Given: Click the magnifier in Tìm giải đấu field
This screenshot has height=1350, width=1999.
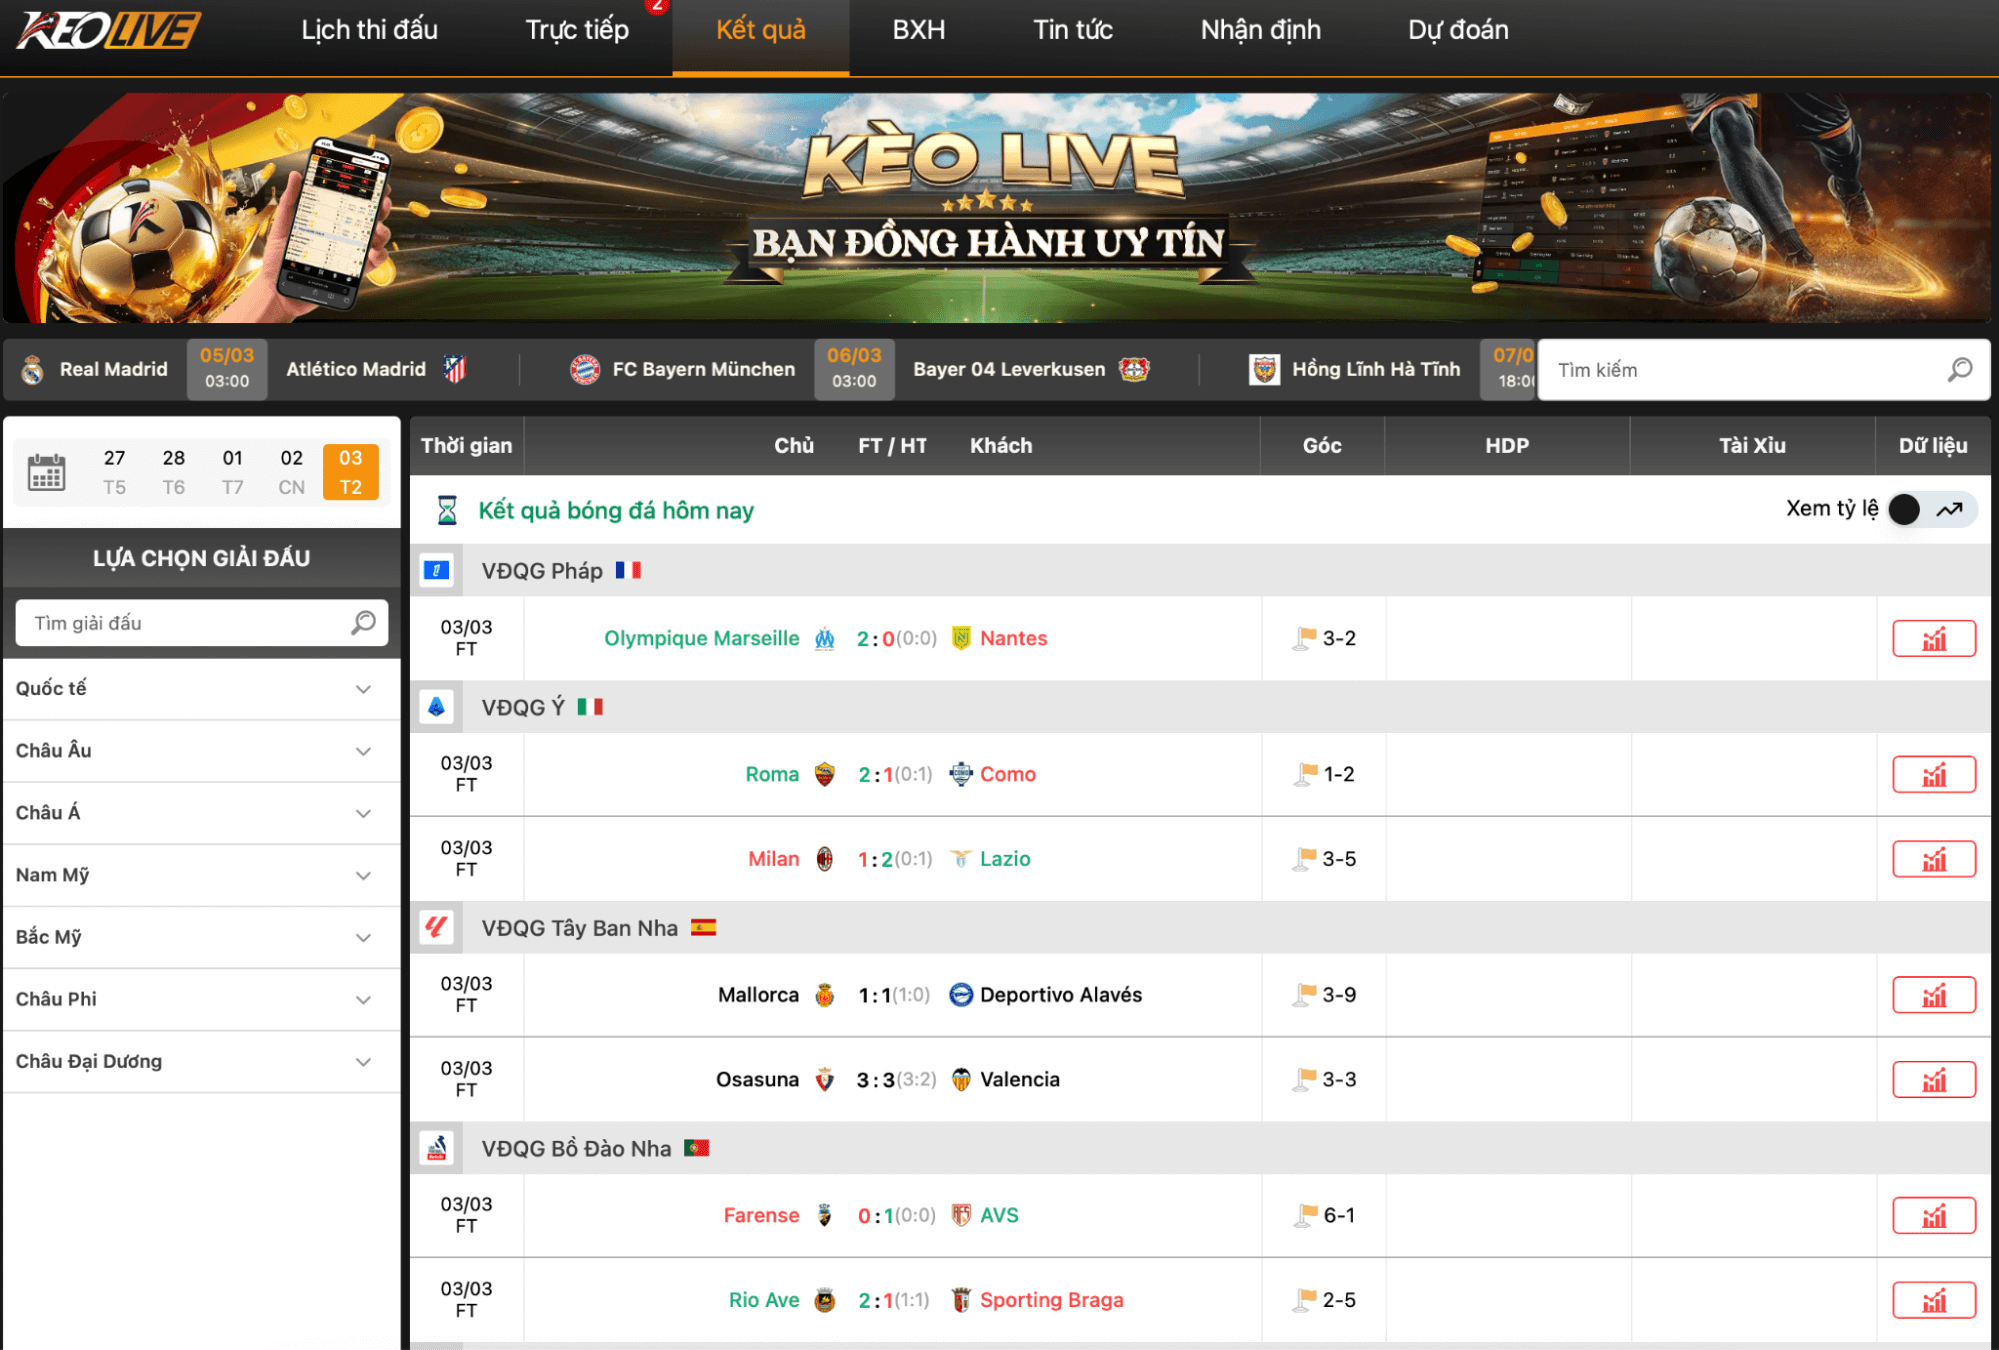Looking at the screenshot, I should (363, 623).
